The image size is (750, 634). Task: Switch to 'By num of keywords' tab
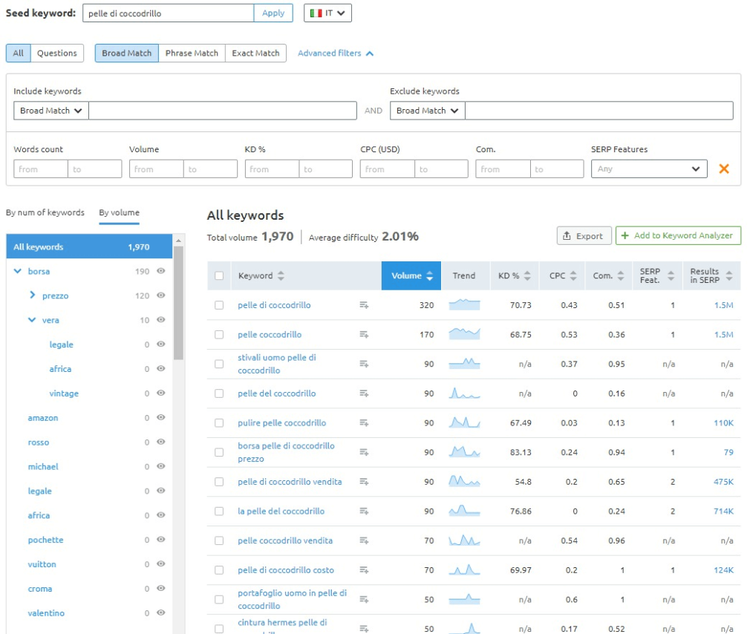coord(45,212)
